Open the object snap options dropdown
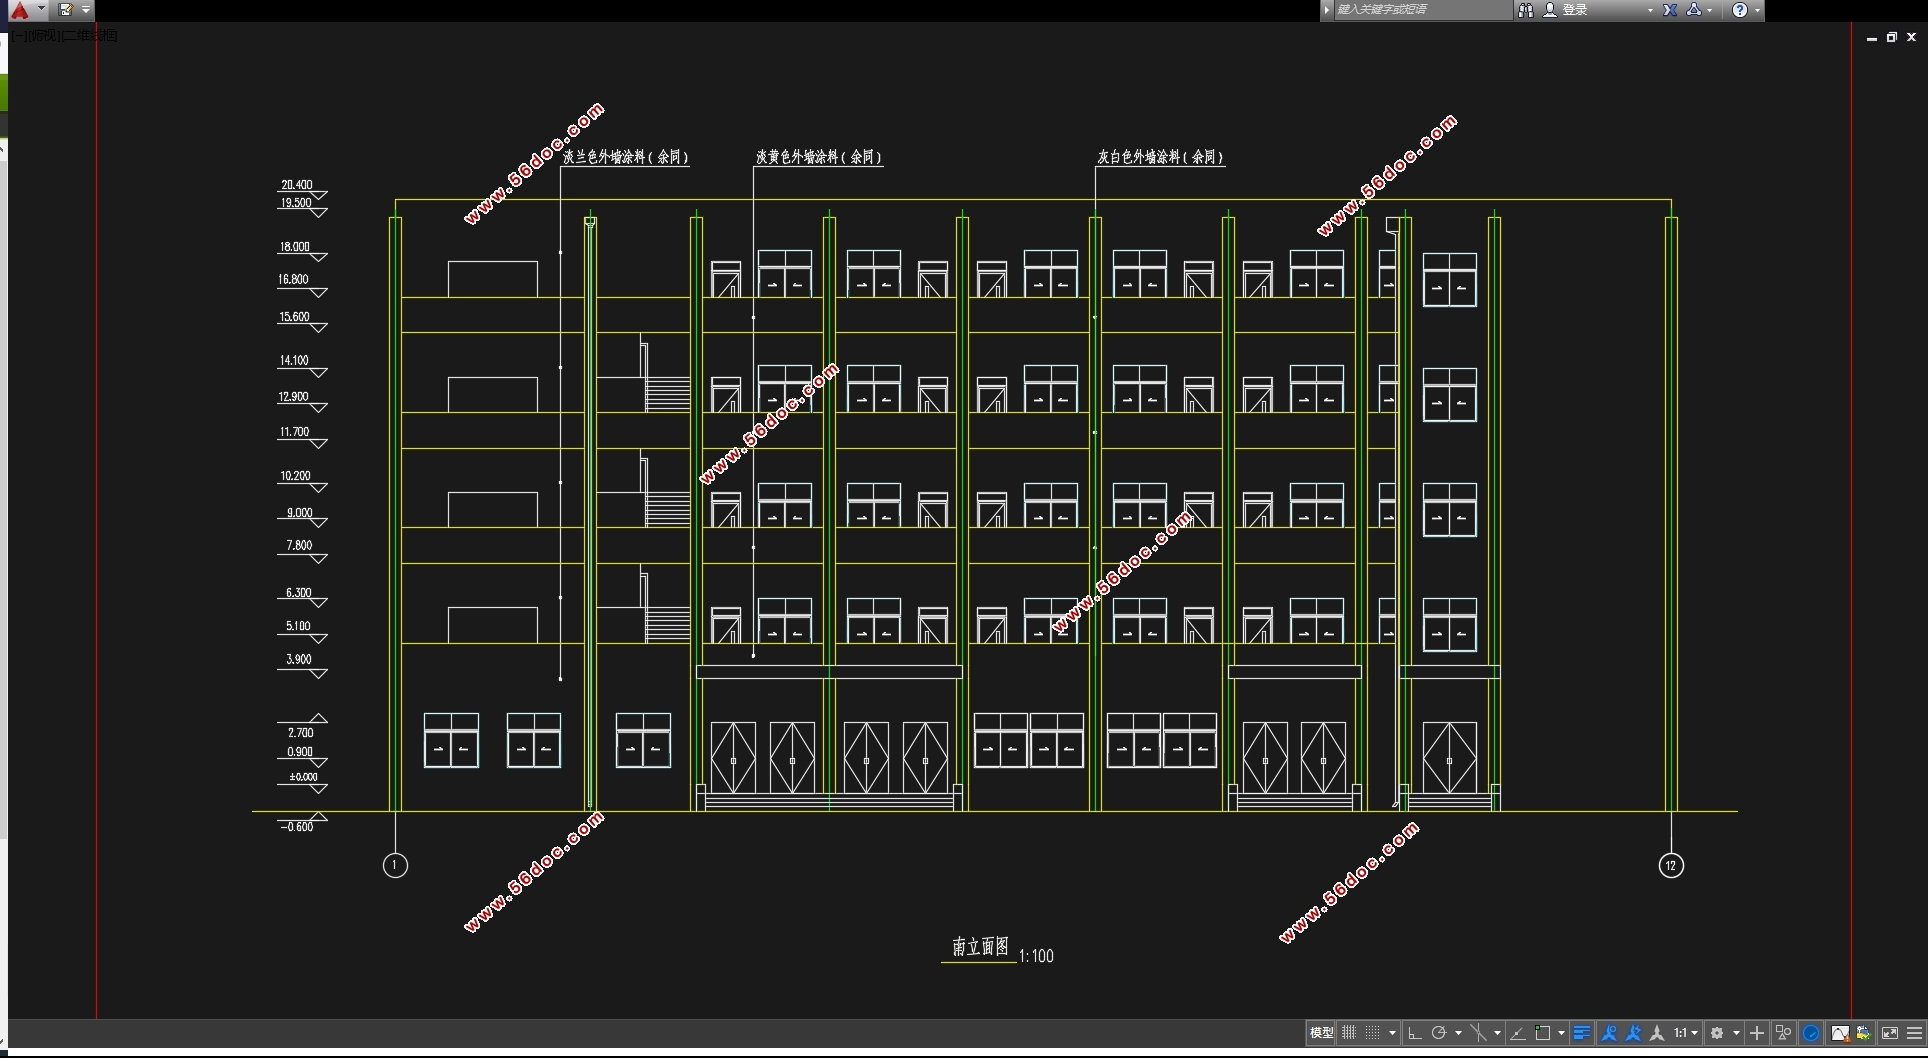 (1561, 1033)
